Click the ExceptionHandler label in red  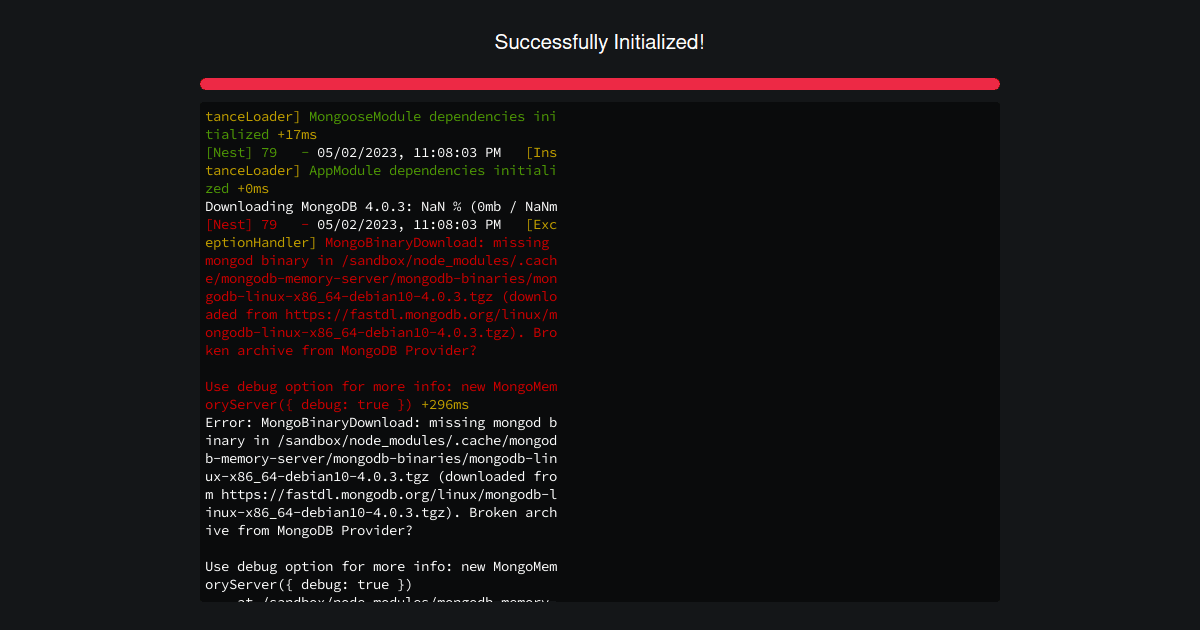pos(250,242)
